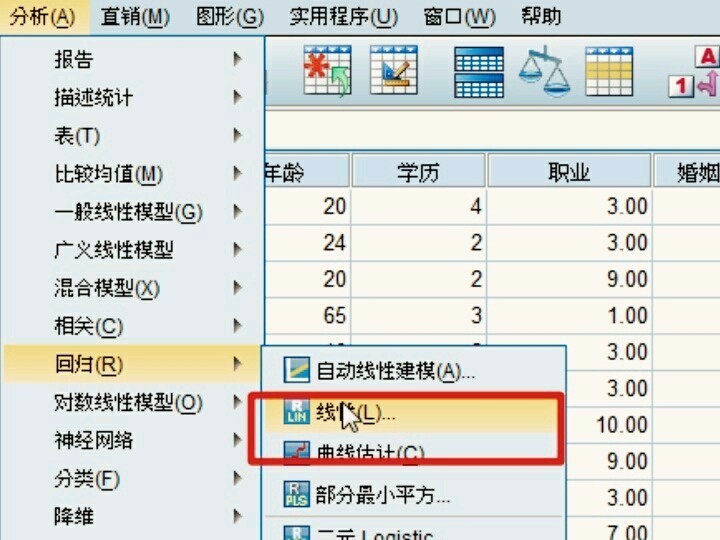Open the 实用程序(U) menu
This screenshot has height=540, width=720.
click(344, 17)
